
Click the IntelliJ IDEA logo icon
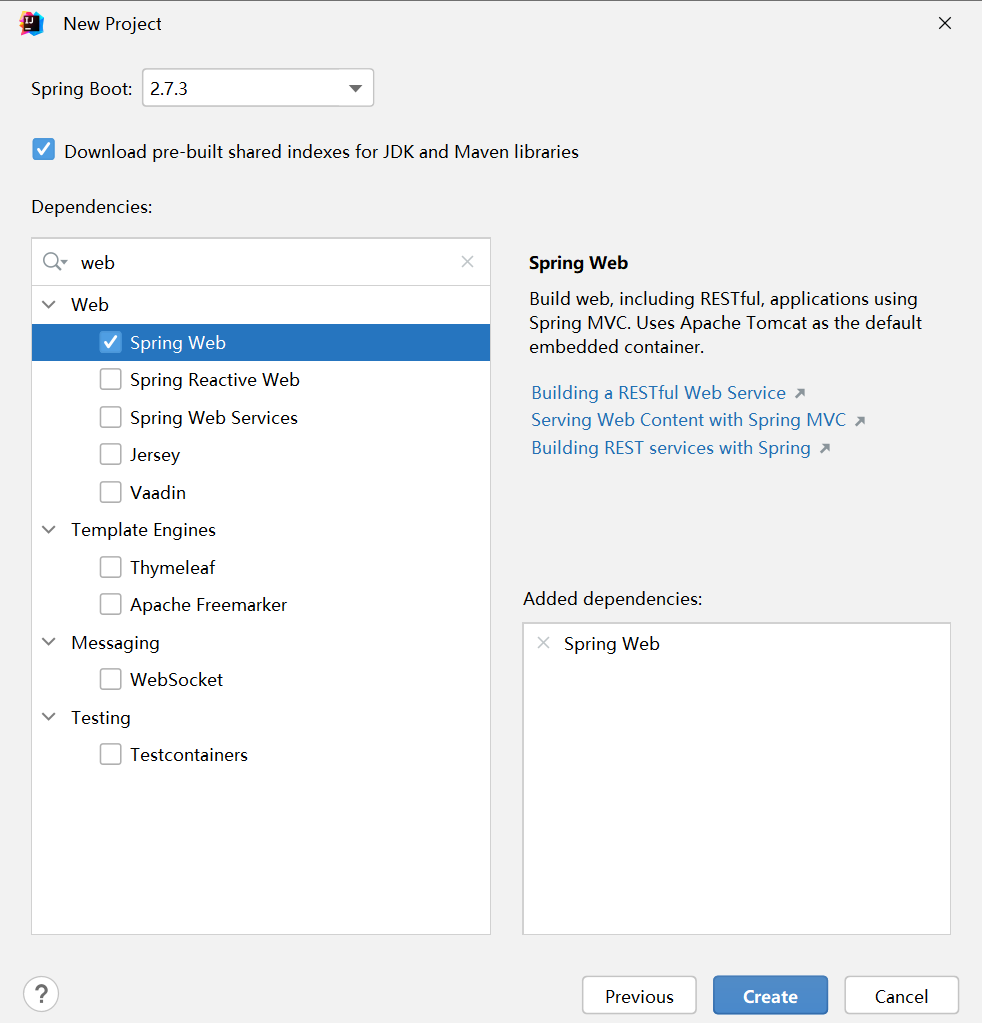[31, 24]
